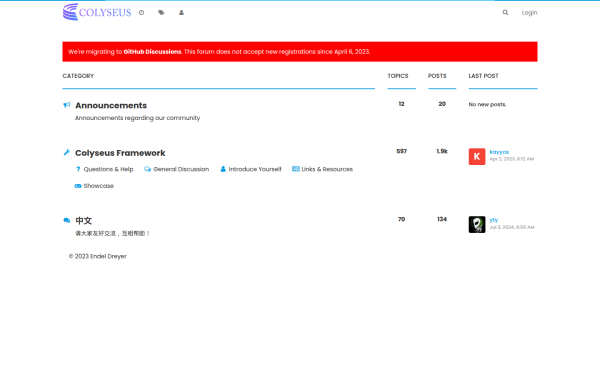Click the Login link
This screenshot has width=600, height=375.
[529, 13]
